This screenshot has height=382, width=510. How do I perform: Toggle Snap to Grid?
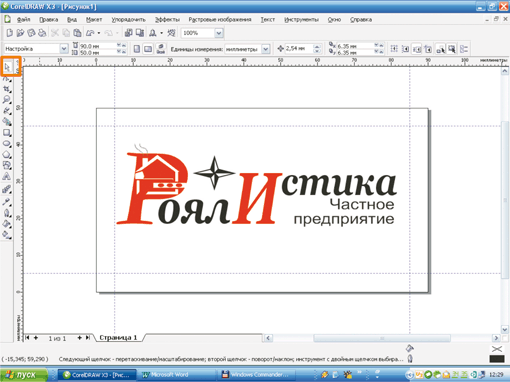click(x=394, y=49)
